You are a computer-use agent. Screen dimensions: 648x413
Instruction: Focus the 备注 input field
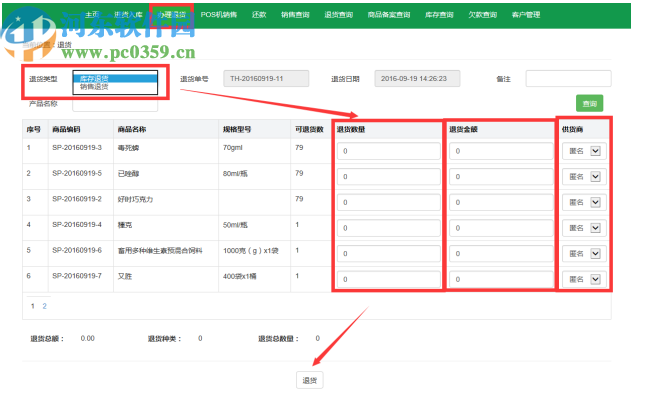tap(568, 79)
